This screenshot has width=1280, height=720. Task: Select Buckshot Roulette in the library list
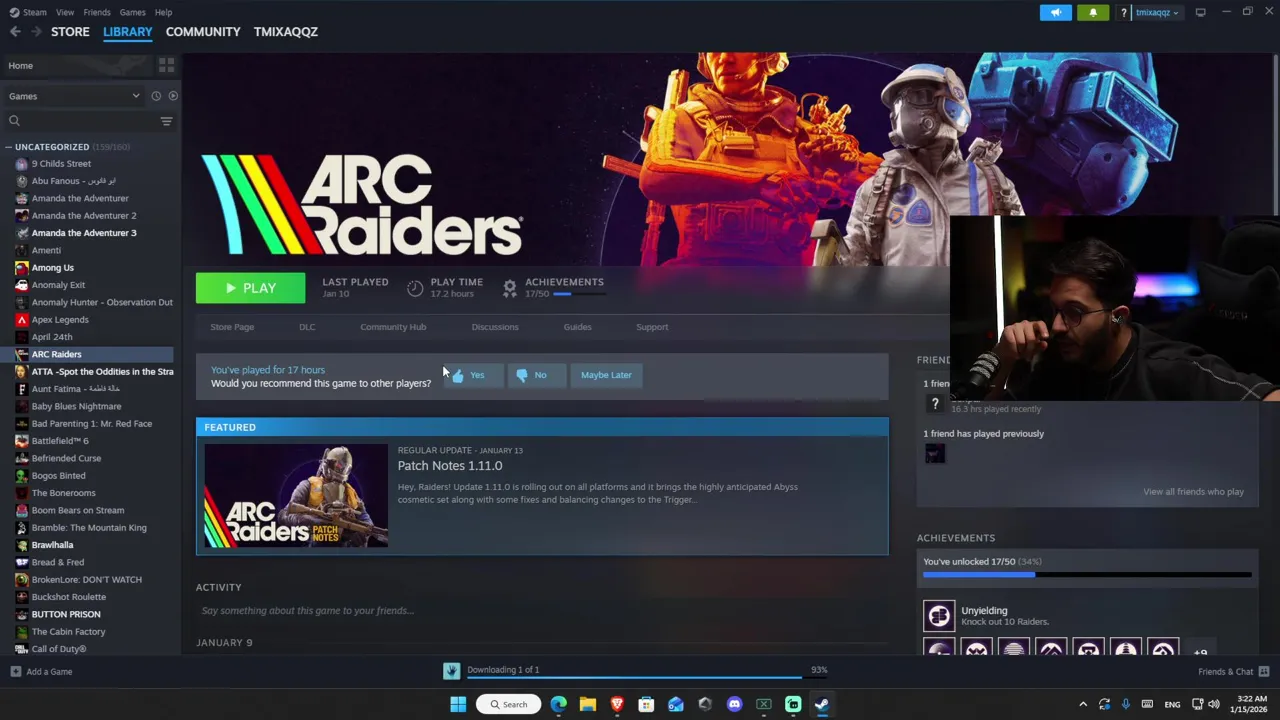click(x=68, y=597)
